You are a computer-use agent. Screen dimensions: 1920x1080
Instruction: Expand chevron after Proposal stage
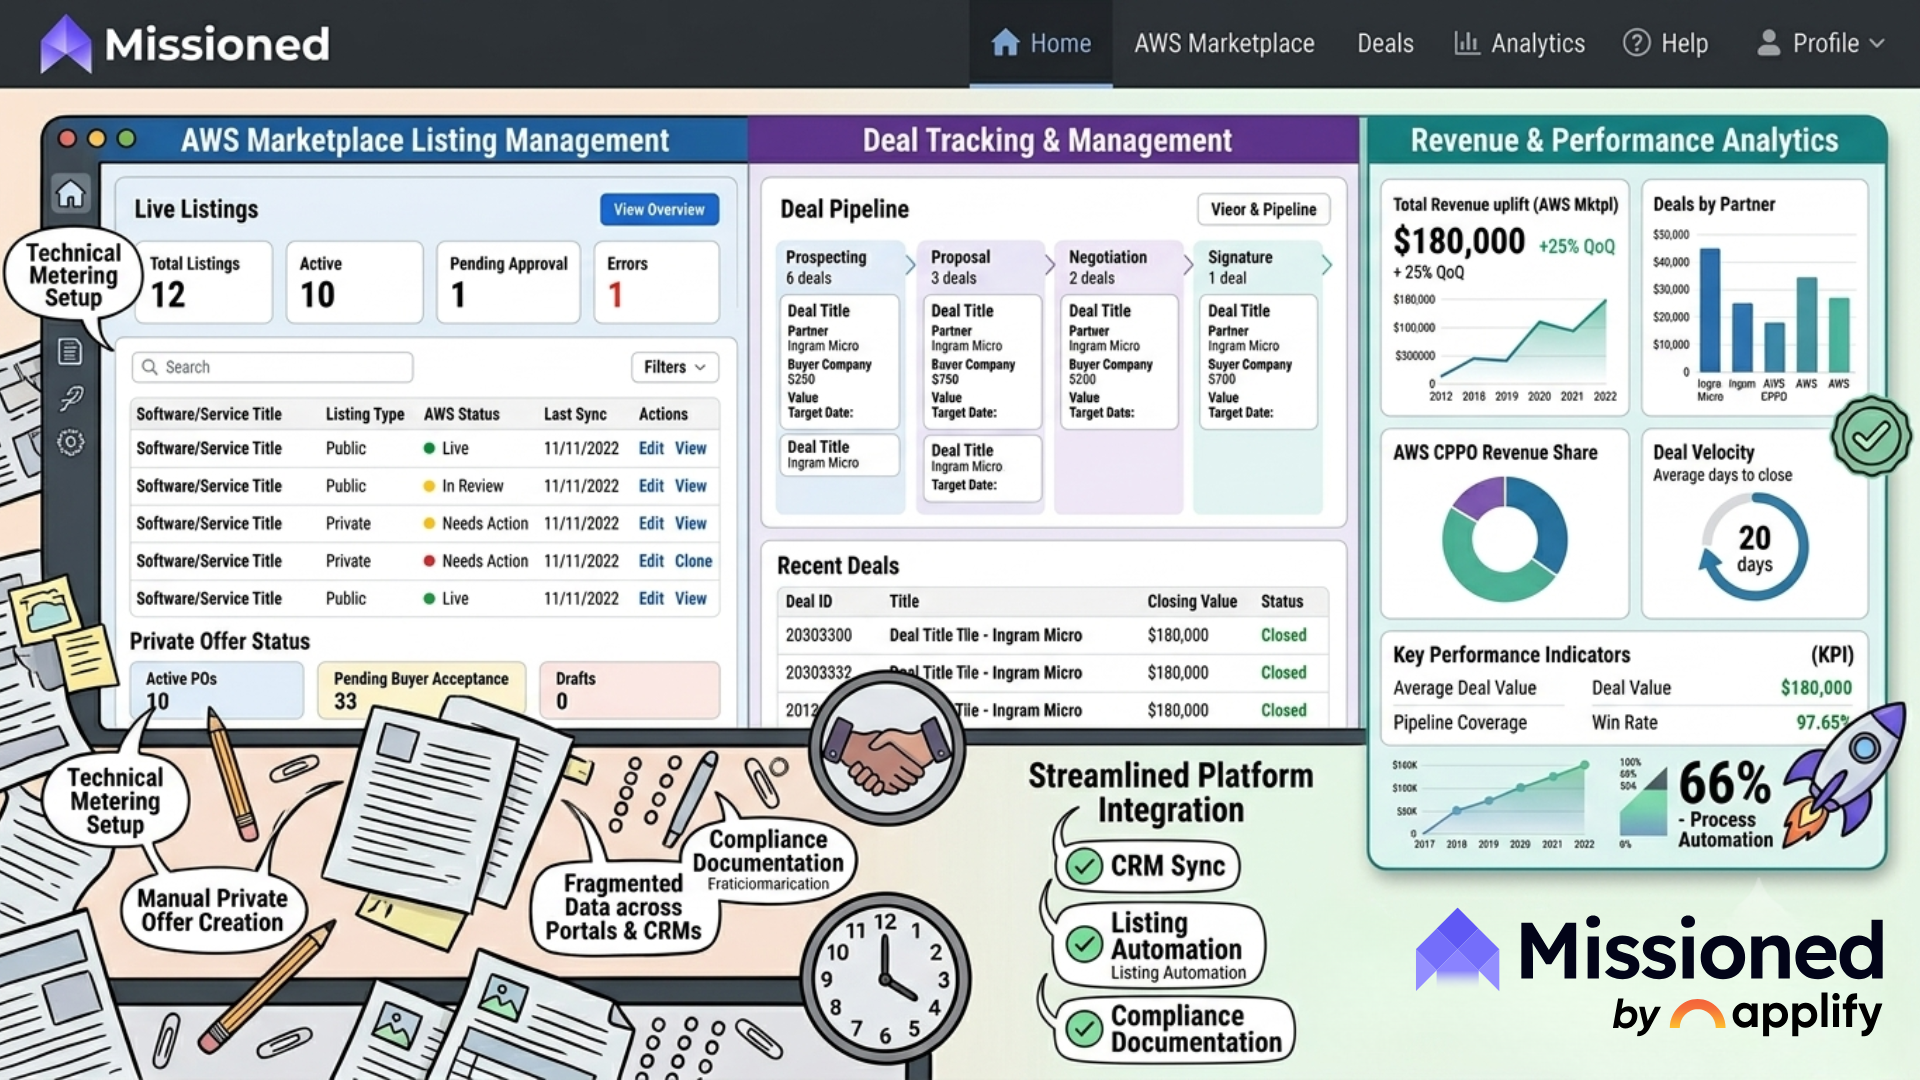tap(1049, 265)
